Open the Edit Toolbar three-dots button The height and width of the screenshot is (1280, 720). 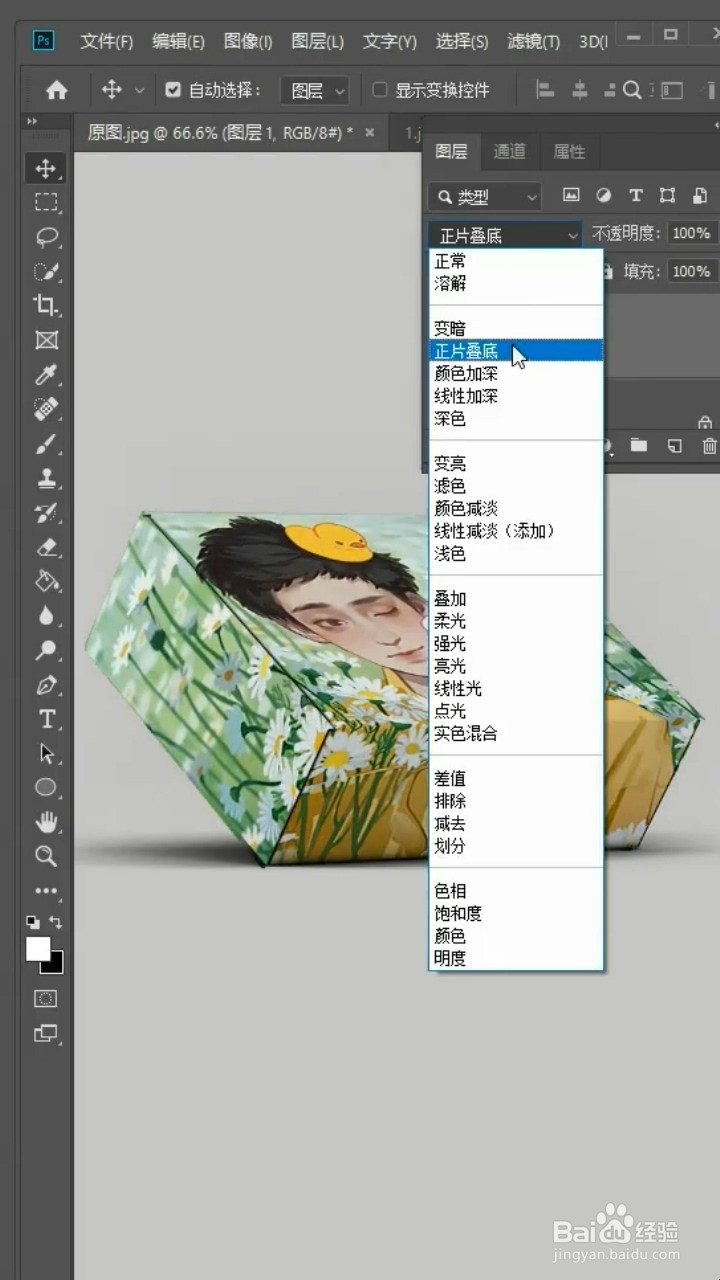click(46, 890)
